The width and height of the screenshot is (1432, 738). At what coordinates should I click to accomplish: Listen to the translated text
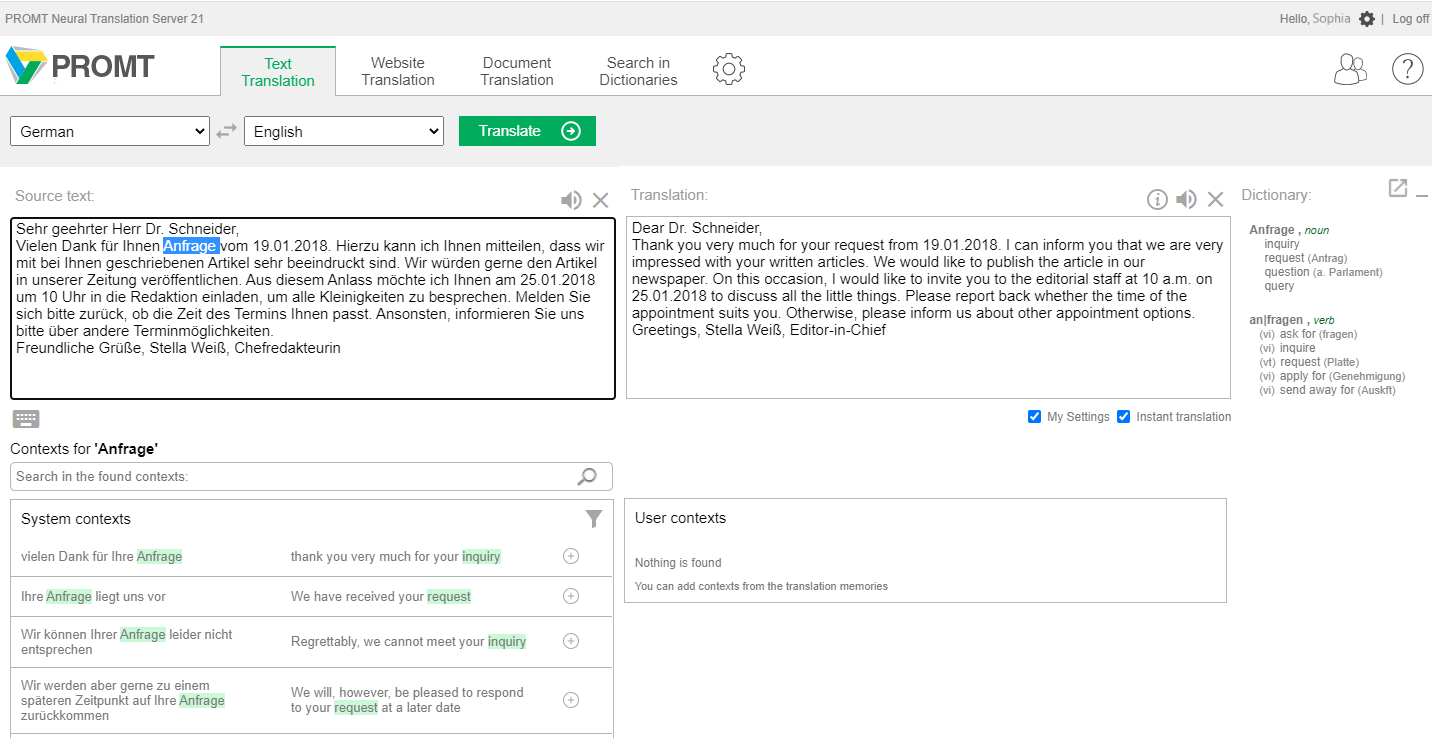tap(1186, 200)
